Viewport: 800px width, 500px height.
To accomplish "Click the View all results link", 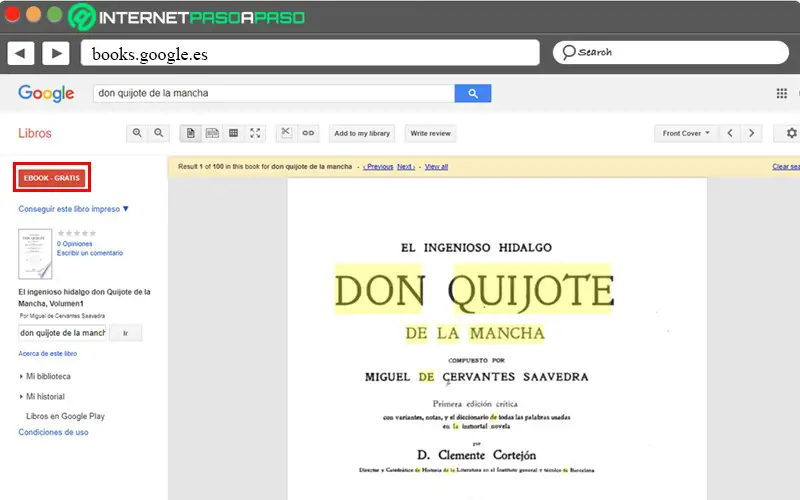I will [x=436, y=167].
